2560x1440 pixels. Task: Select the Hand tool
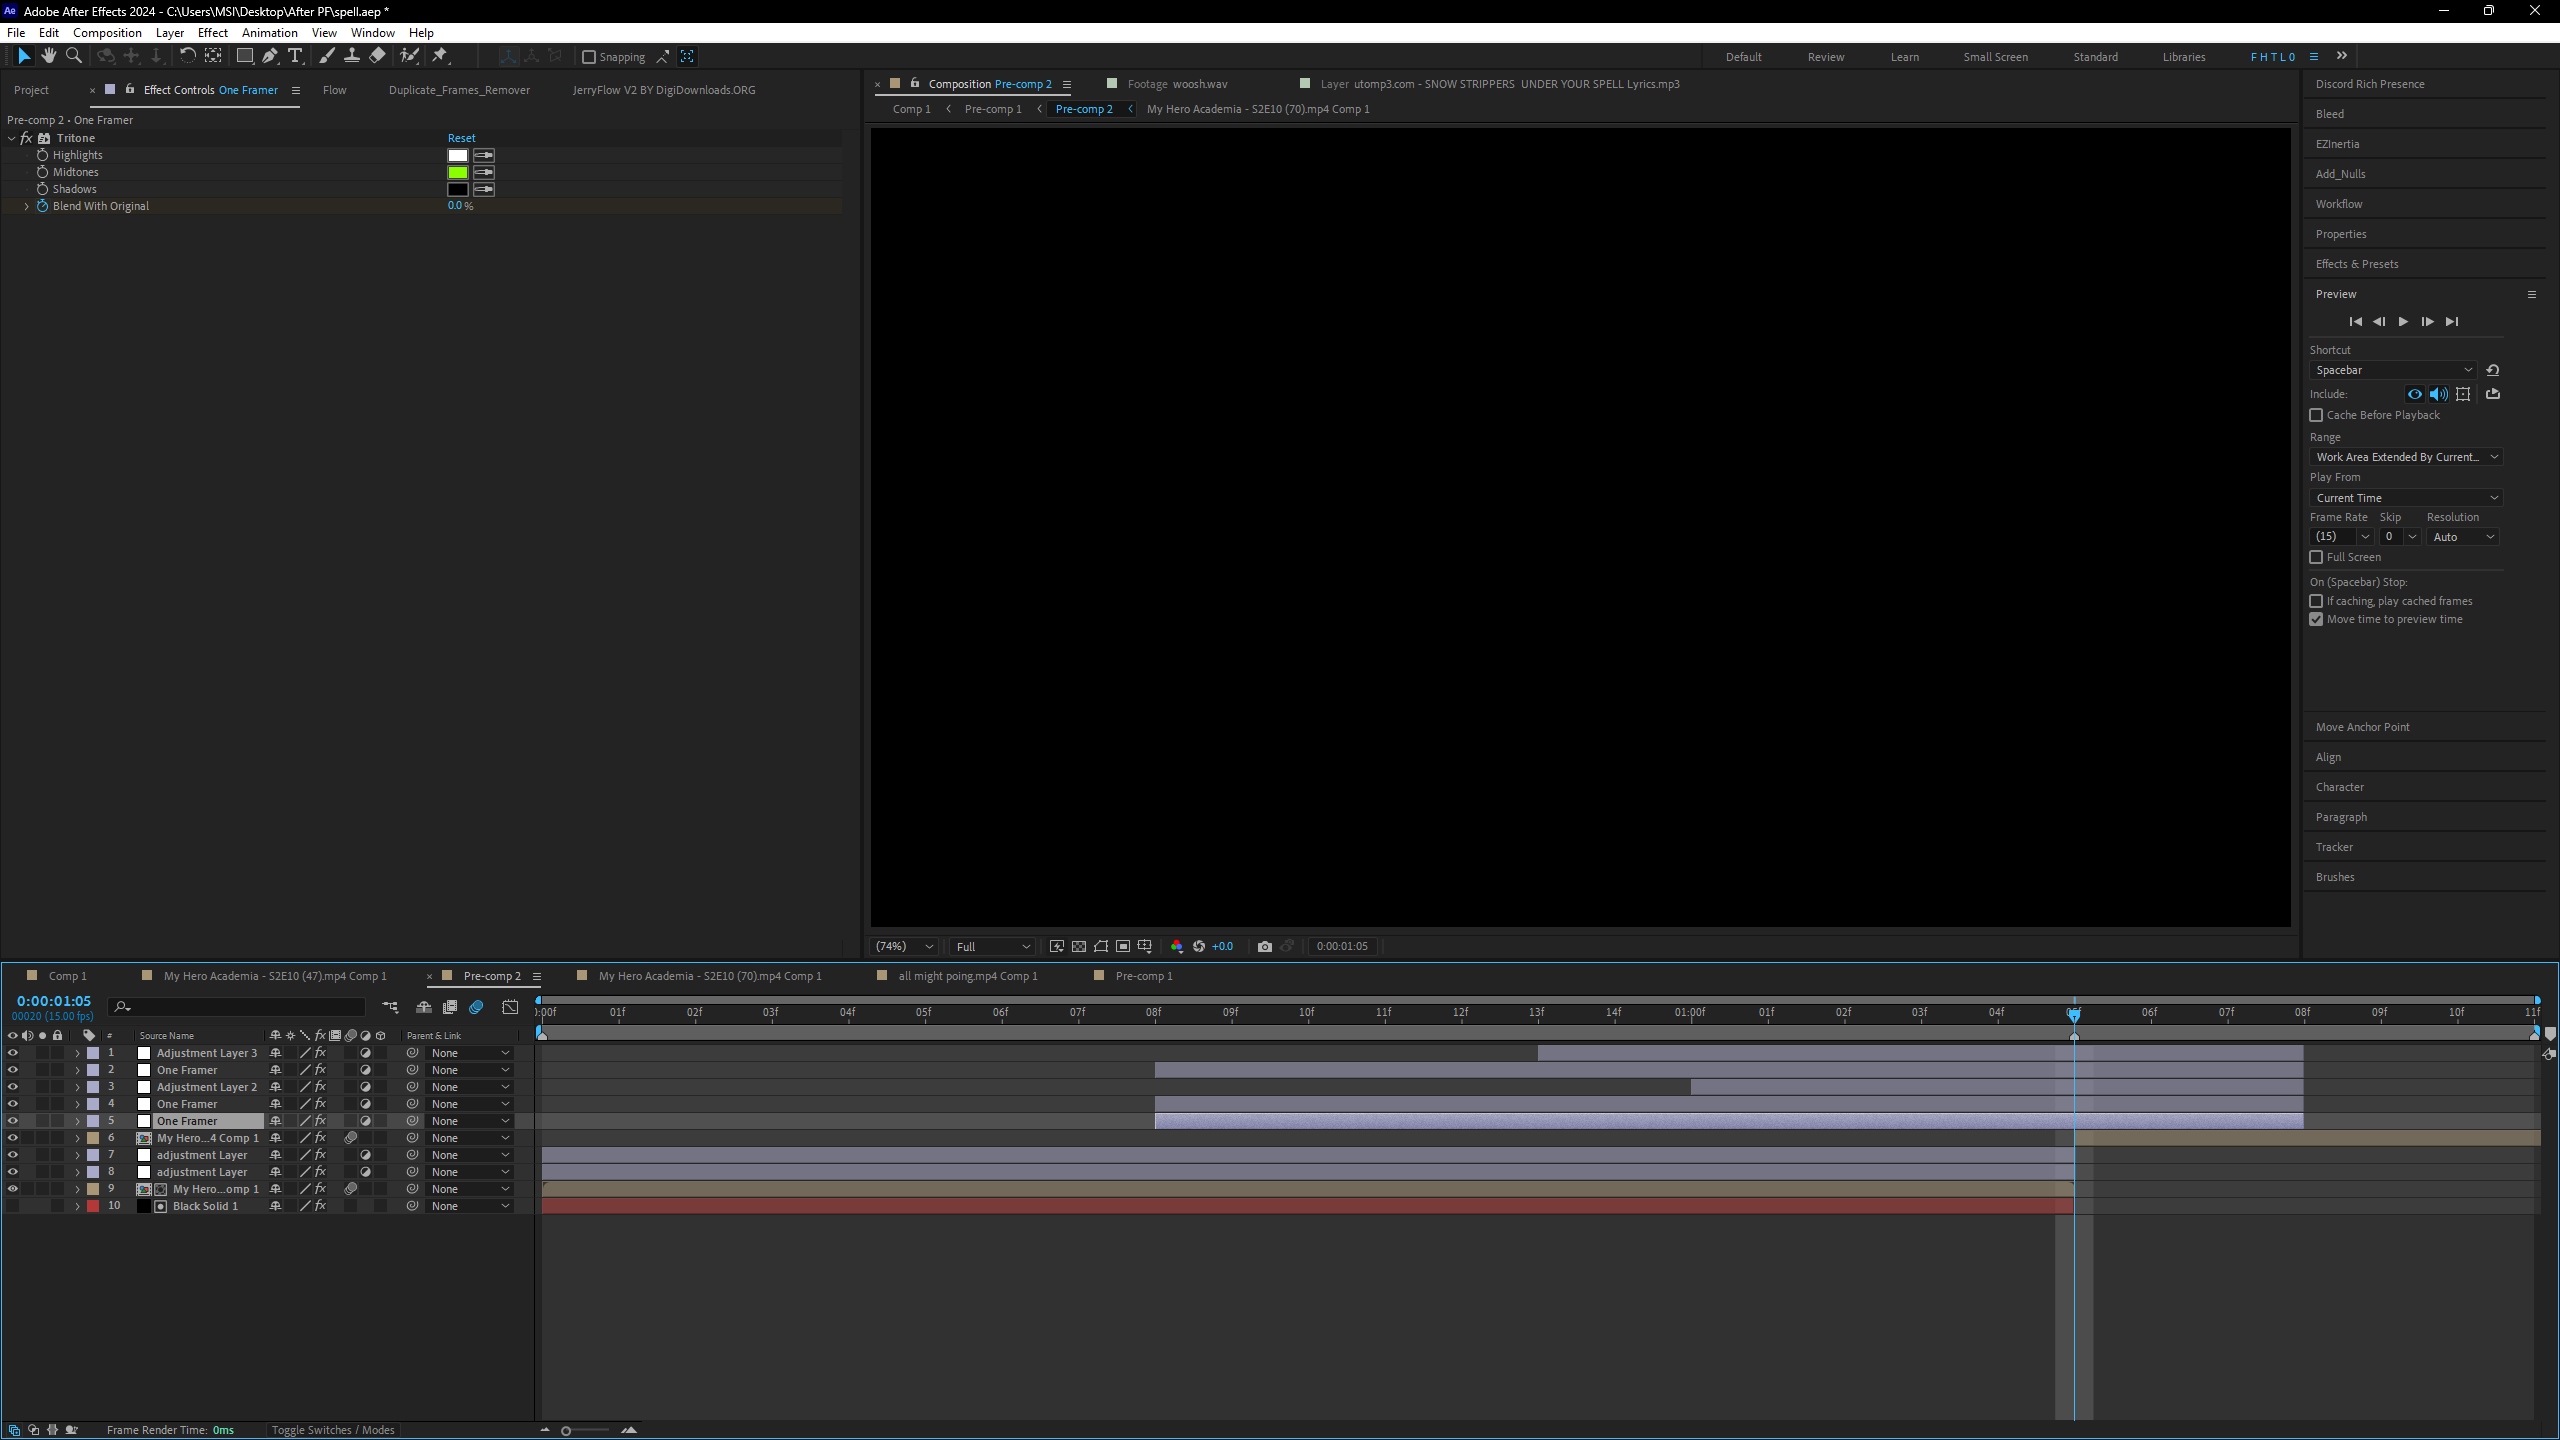click(x=49, y=56)
